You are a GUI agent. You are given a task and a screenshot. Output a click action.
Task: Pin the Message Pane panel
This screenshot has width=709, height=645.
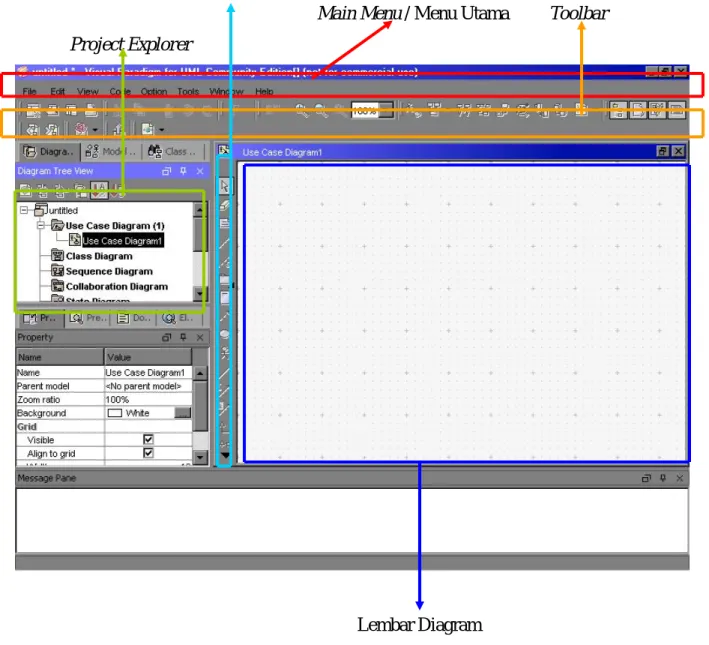pyautogui.click(x=663, y=478)
